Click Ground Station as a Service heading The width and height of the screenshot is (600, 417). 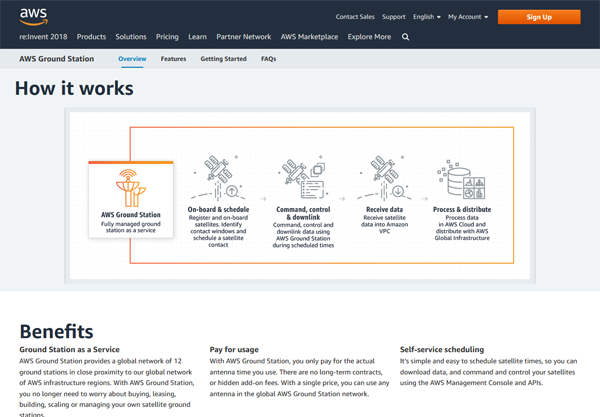tap(69, 349)
